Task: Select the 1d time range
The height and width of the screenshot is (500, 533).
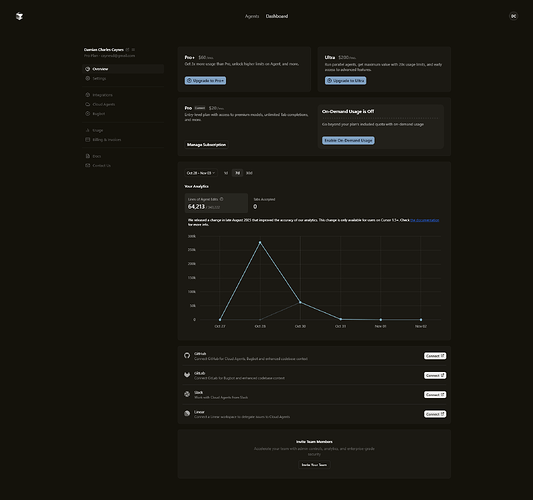Action: (226, 173)
